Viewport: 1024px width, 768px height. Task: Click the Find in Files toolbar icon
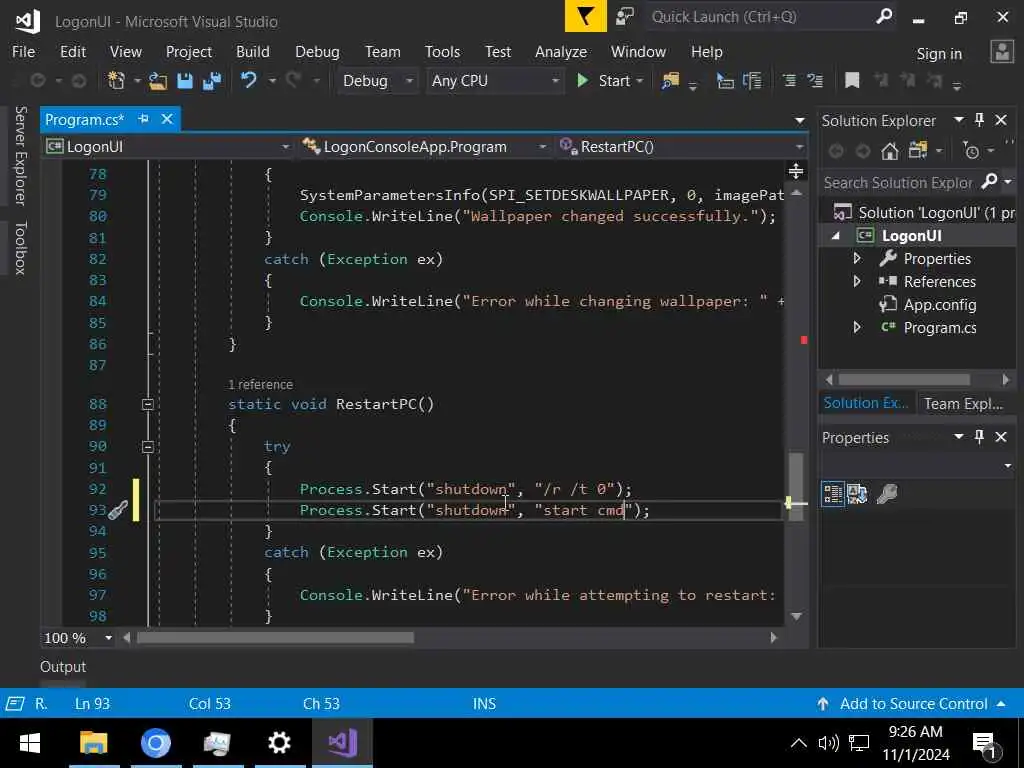(670, 81)
